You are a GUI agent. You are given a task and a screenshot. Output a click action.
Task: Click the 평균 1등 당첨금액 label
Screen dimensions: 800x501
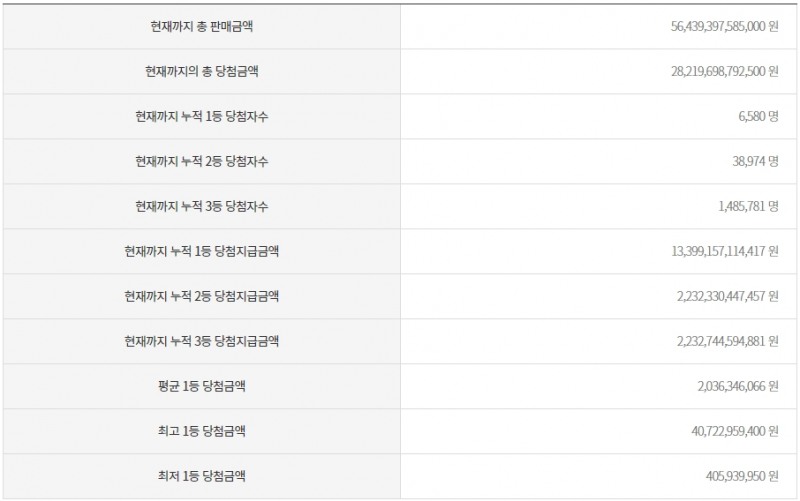(x=201, y=386)
